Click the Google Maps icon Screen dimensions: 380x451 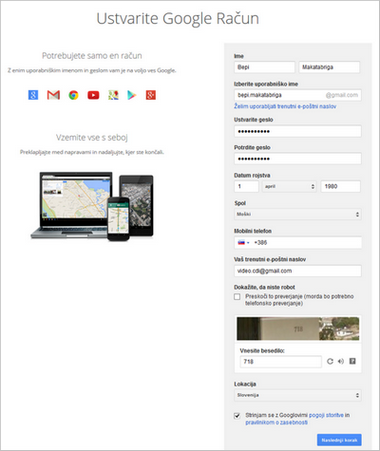[x=113, y=95]
